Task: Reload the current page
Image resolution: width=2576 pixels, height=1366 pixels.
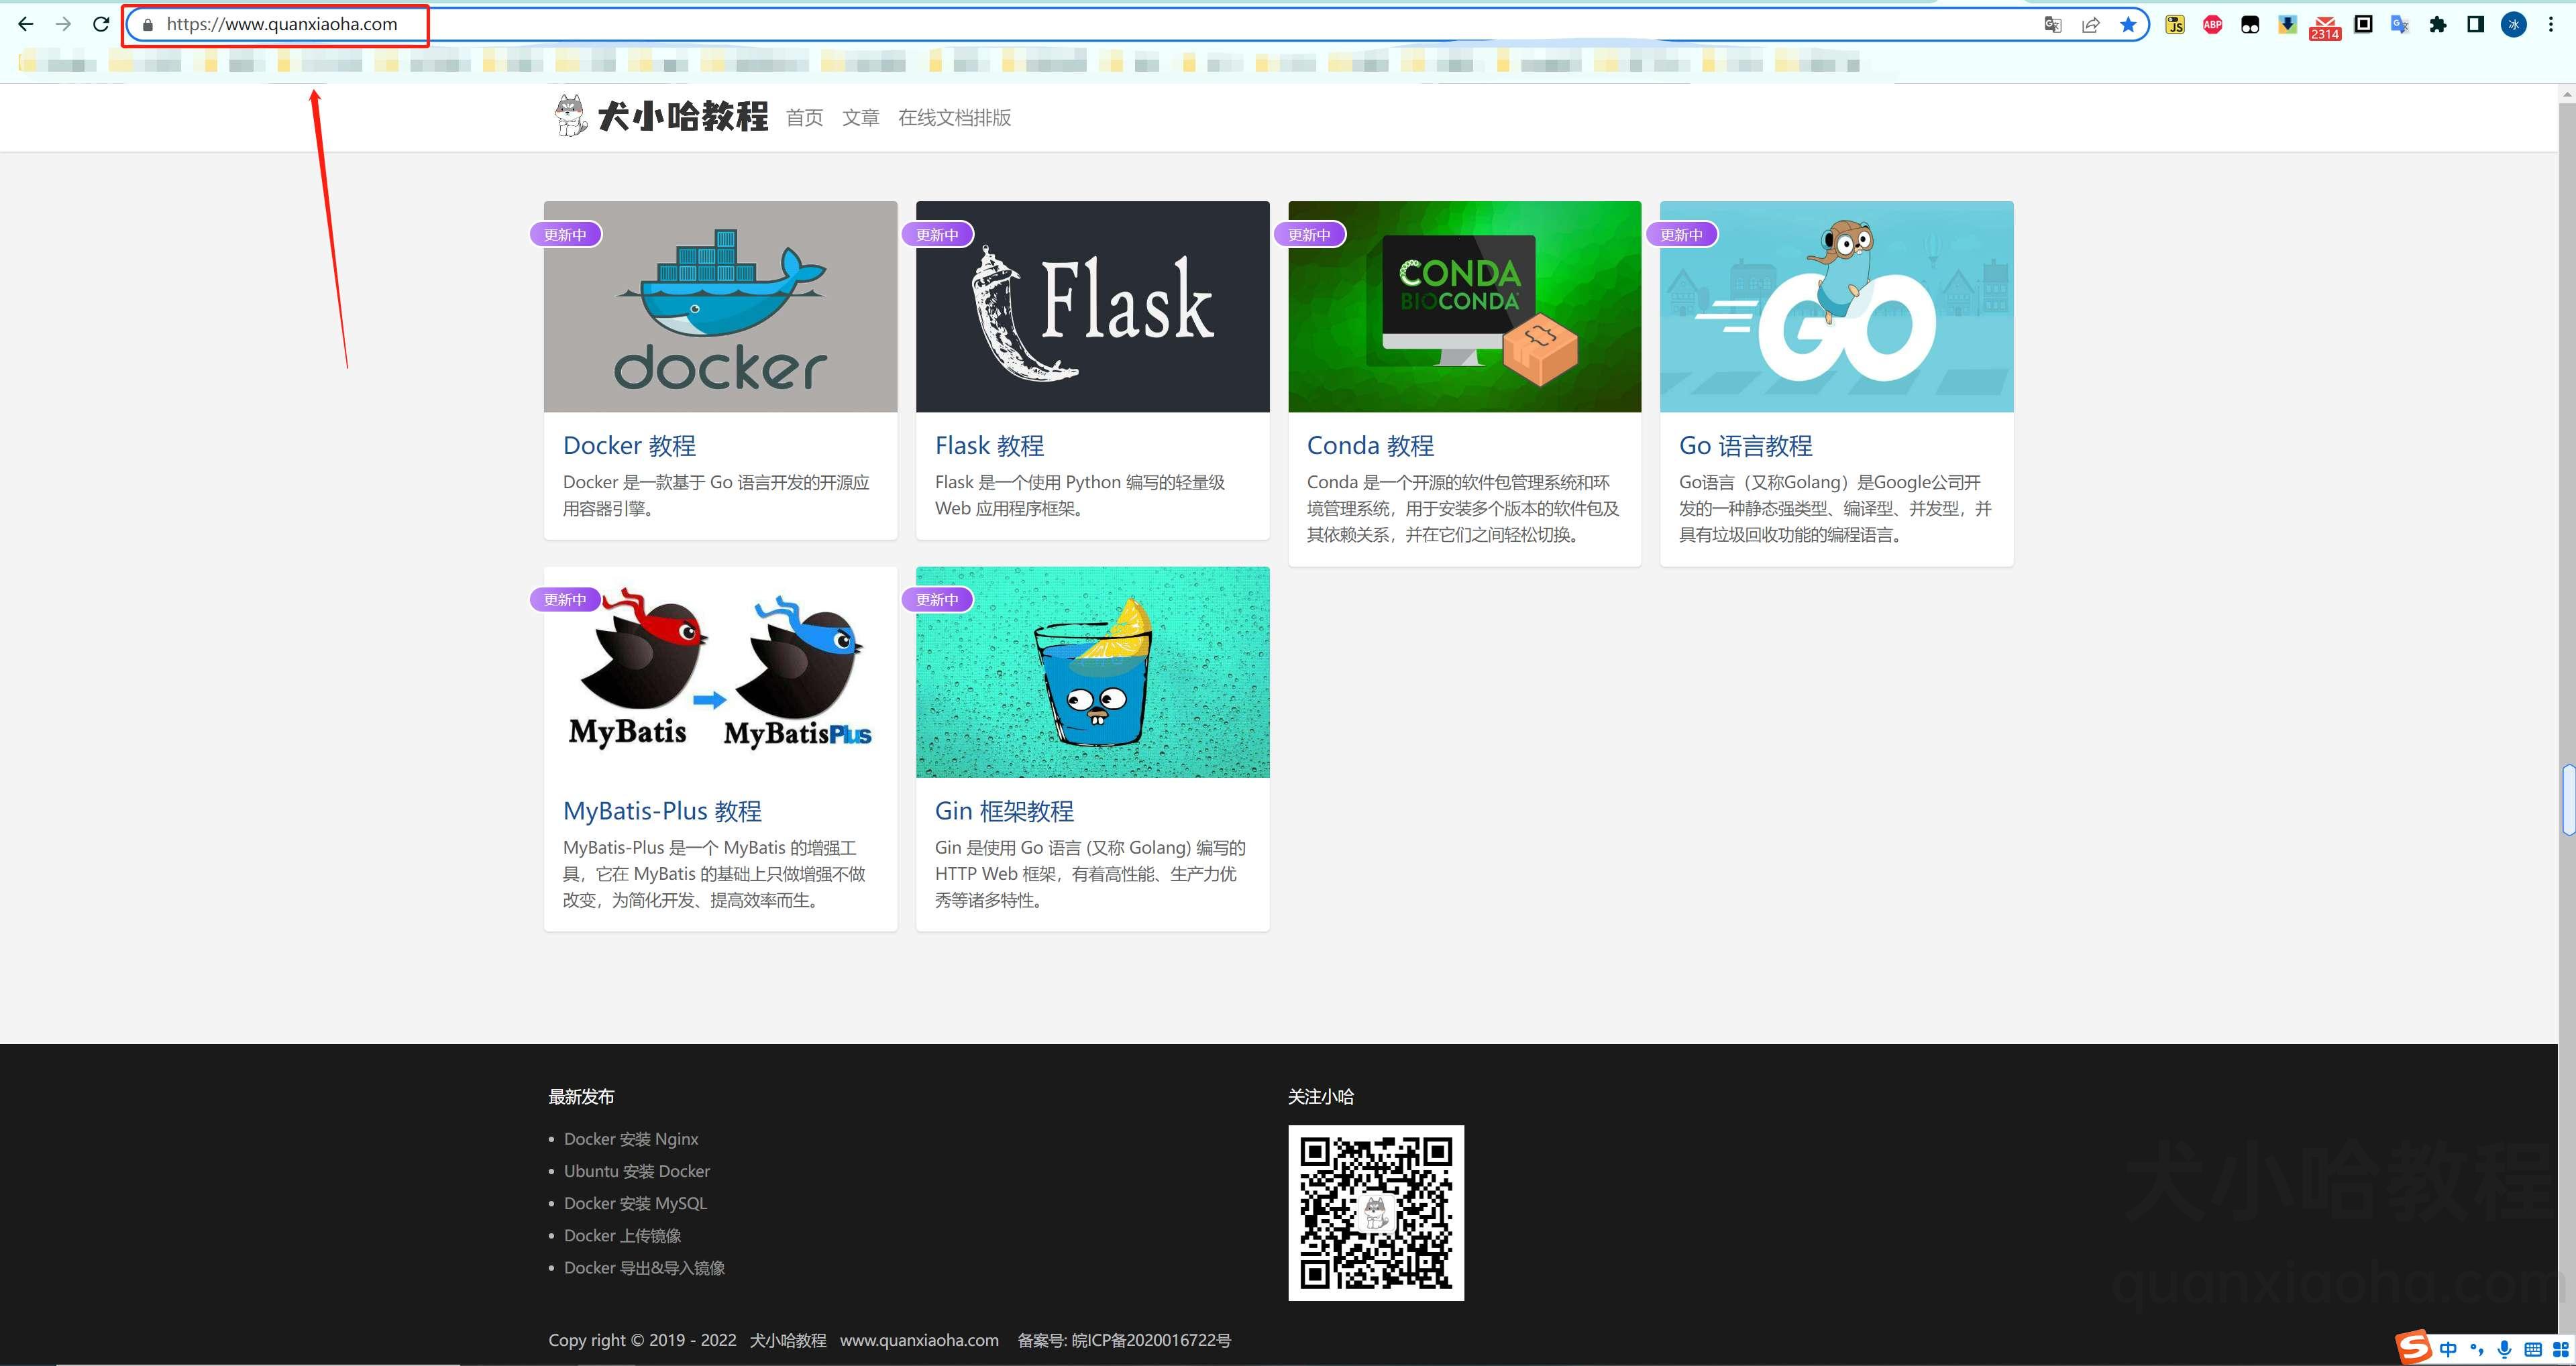Action: point(101,24)
